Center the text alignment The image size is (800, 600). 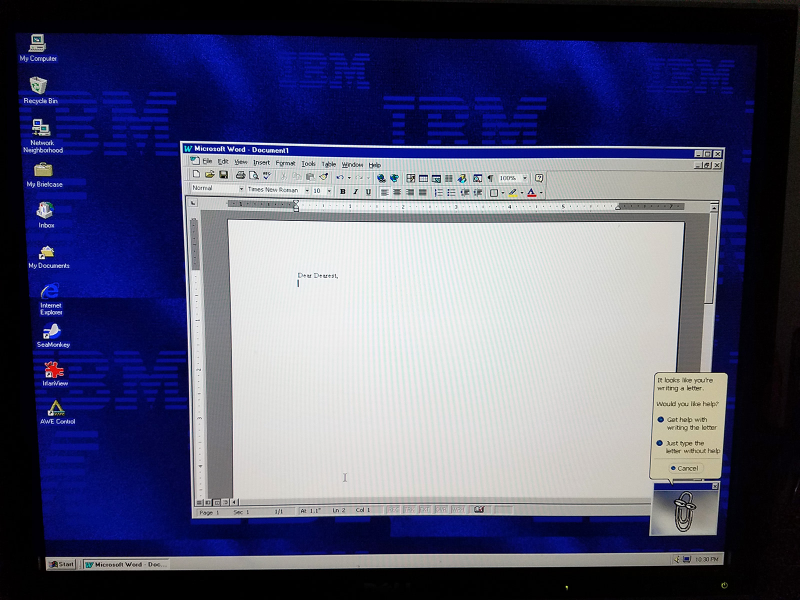[397, 192]
